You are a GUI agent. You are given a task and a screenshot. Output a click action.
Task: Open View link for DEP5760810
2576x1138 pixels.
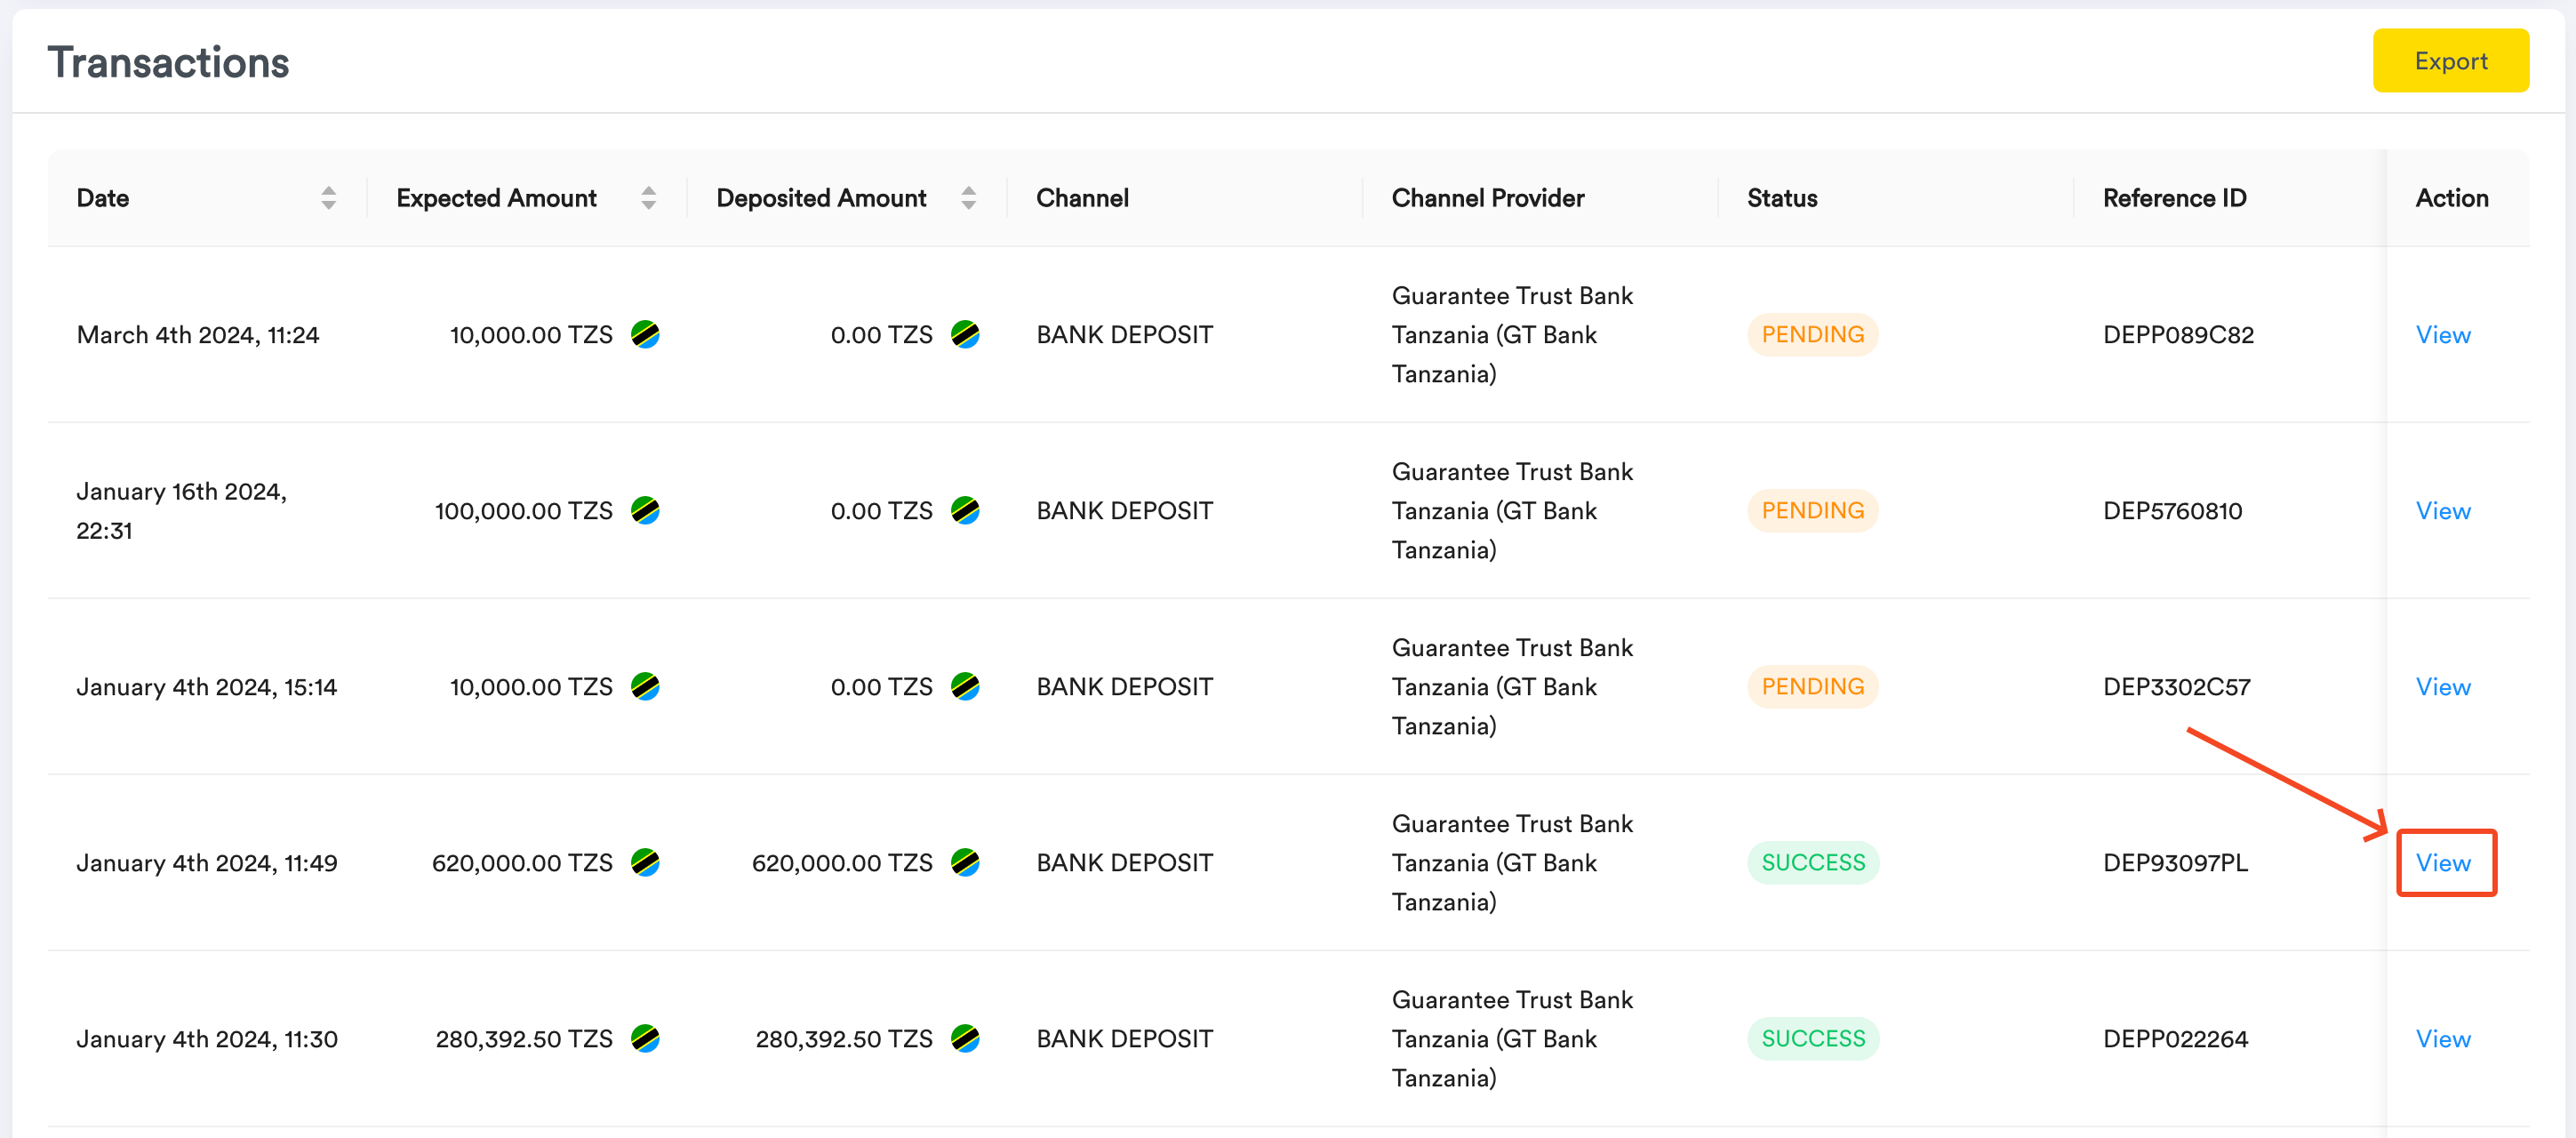[x=2442, y=511]
